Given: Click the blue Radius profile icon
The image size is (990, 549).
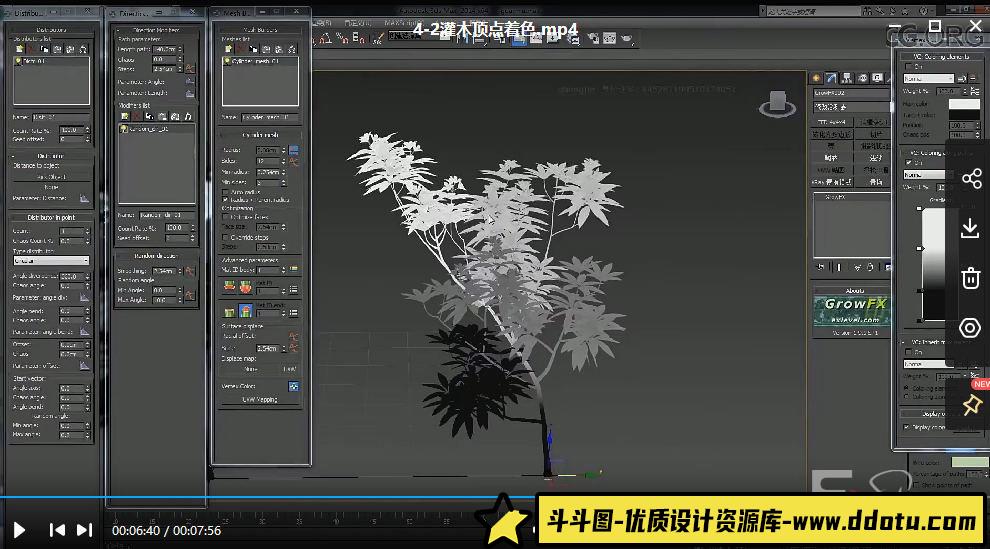Looking at the screenshot, I should [294, 150].
